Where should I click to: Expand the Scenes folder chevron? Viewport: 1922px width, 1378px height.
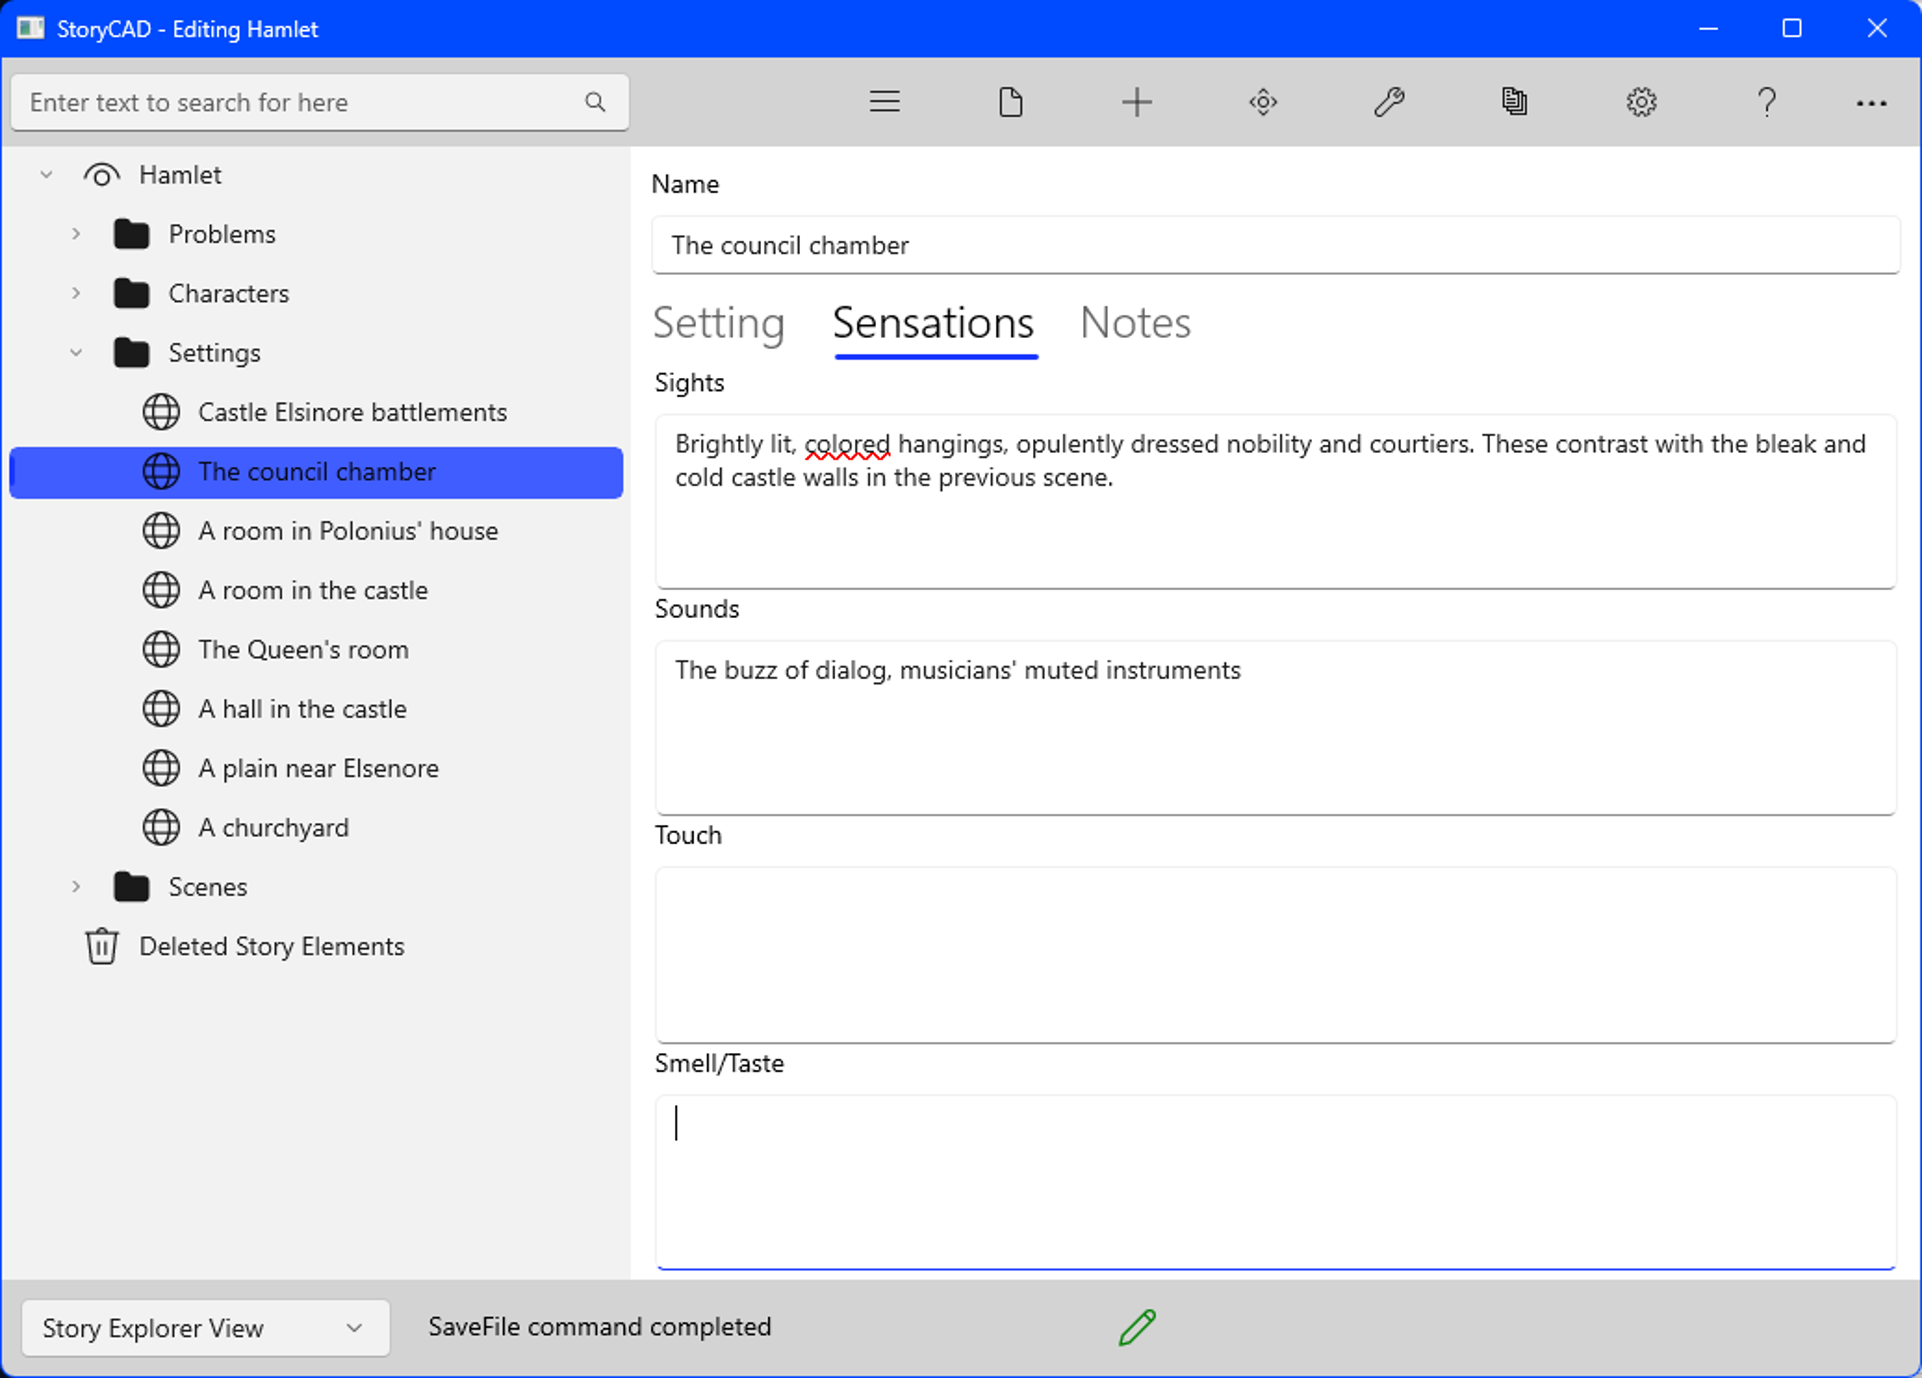pyautogui.click(x=76, y=887)
